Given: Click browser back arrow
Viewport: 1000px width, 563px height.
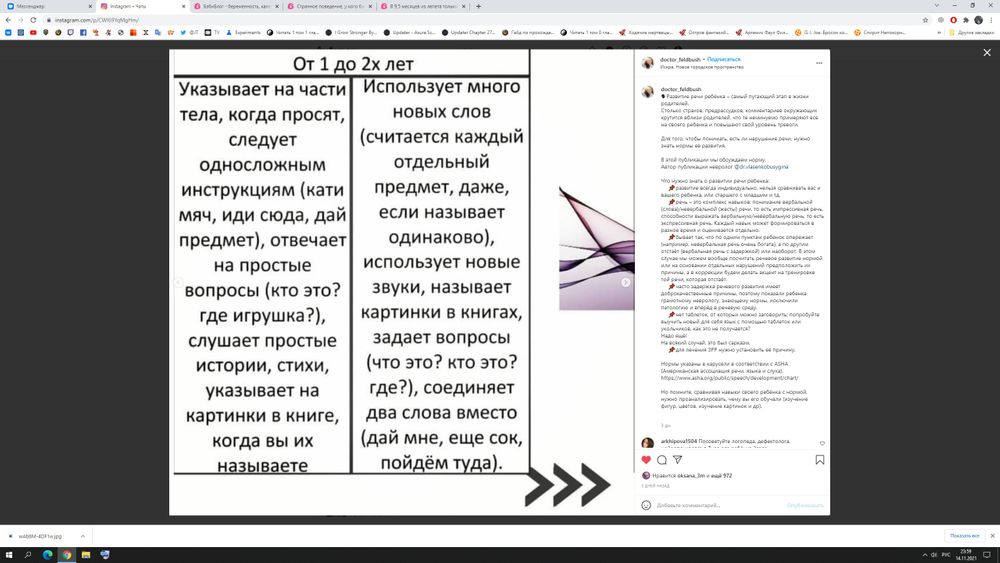Looking at the screenshot, I should pos(8,20).
